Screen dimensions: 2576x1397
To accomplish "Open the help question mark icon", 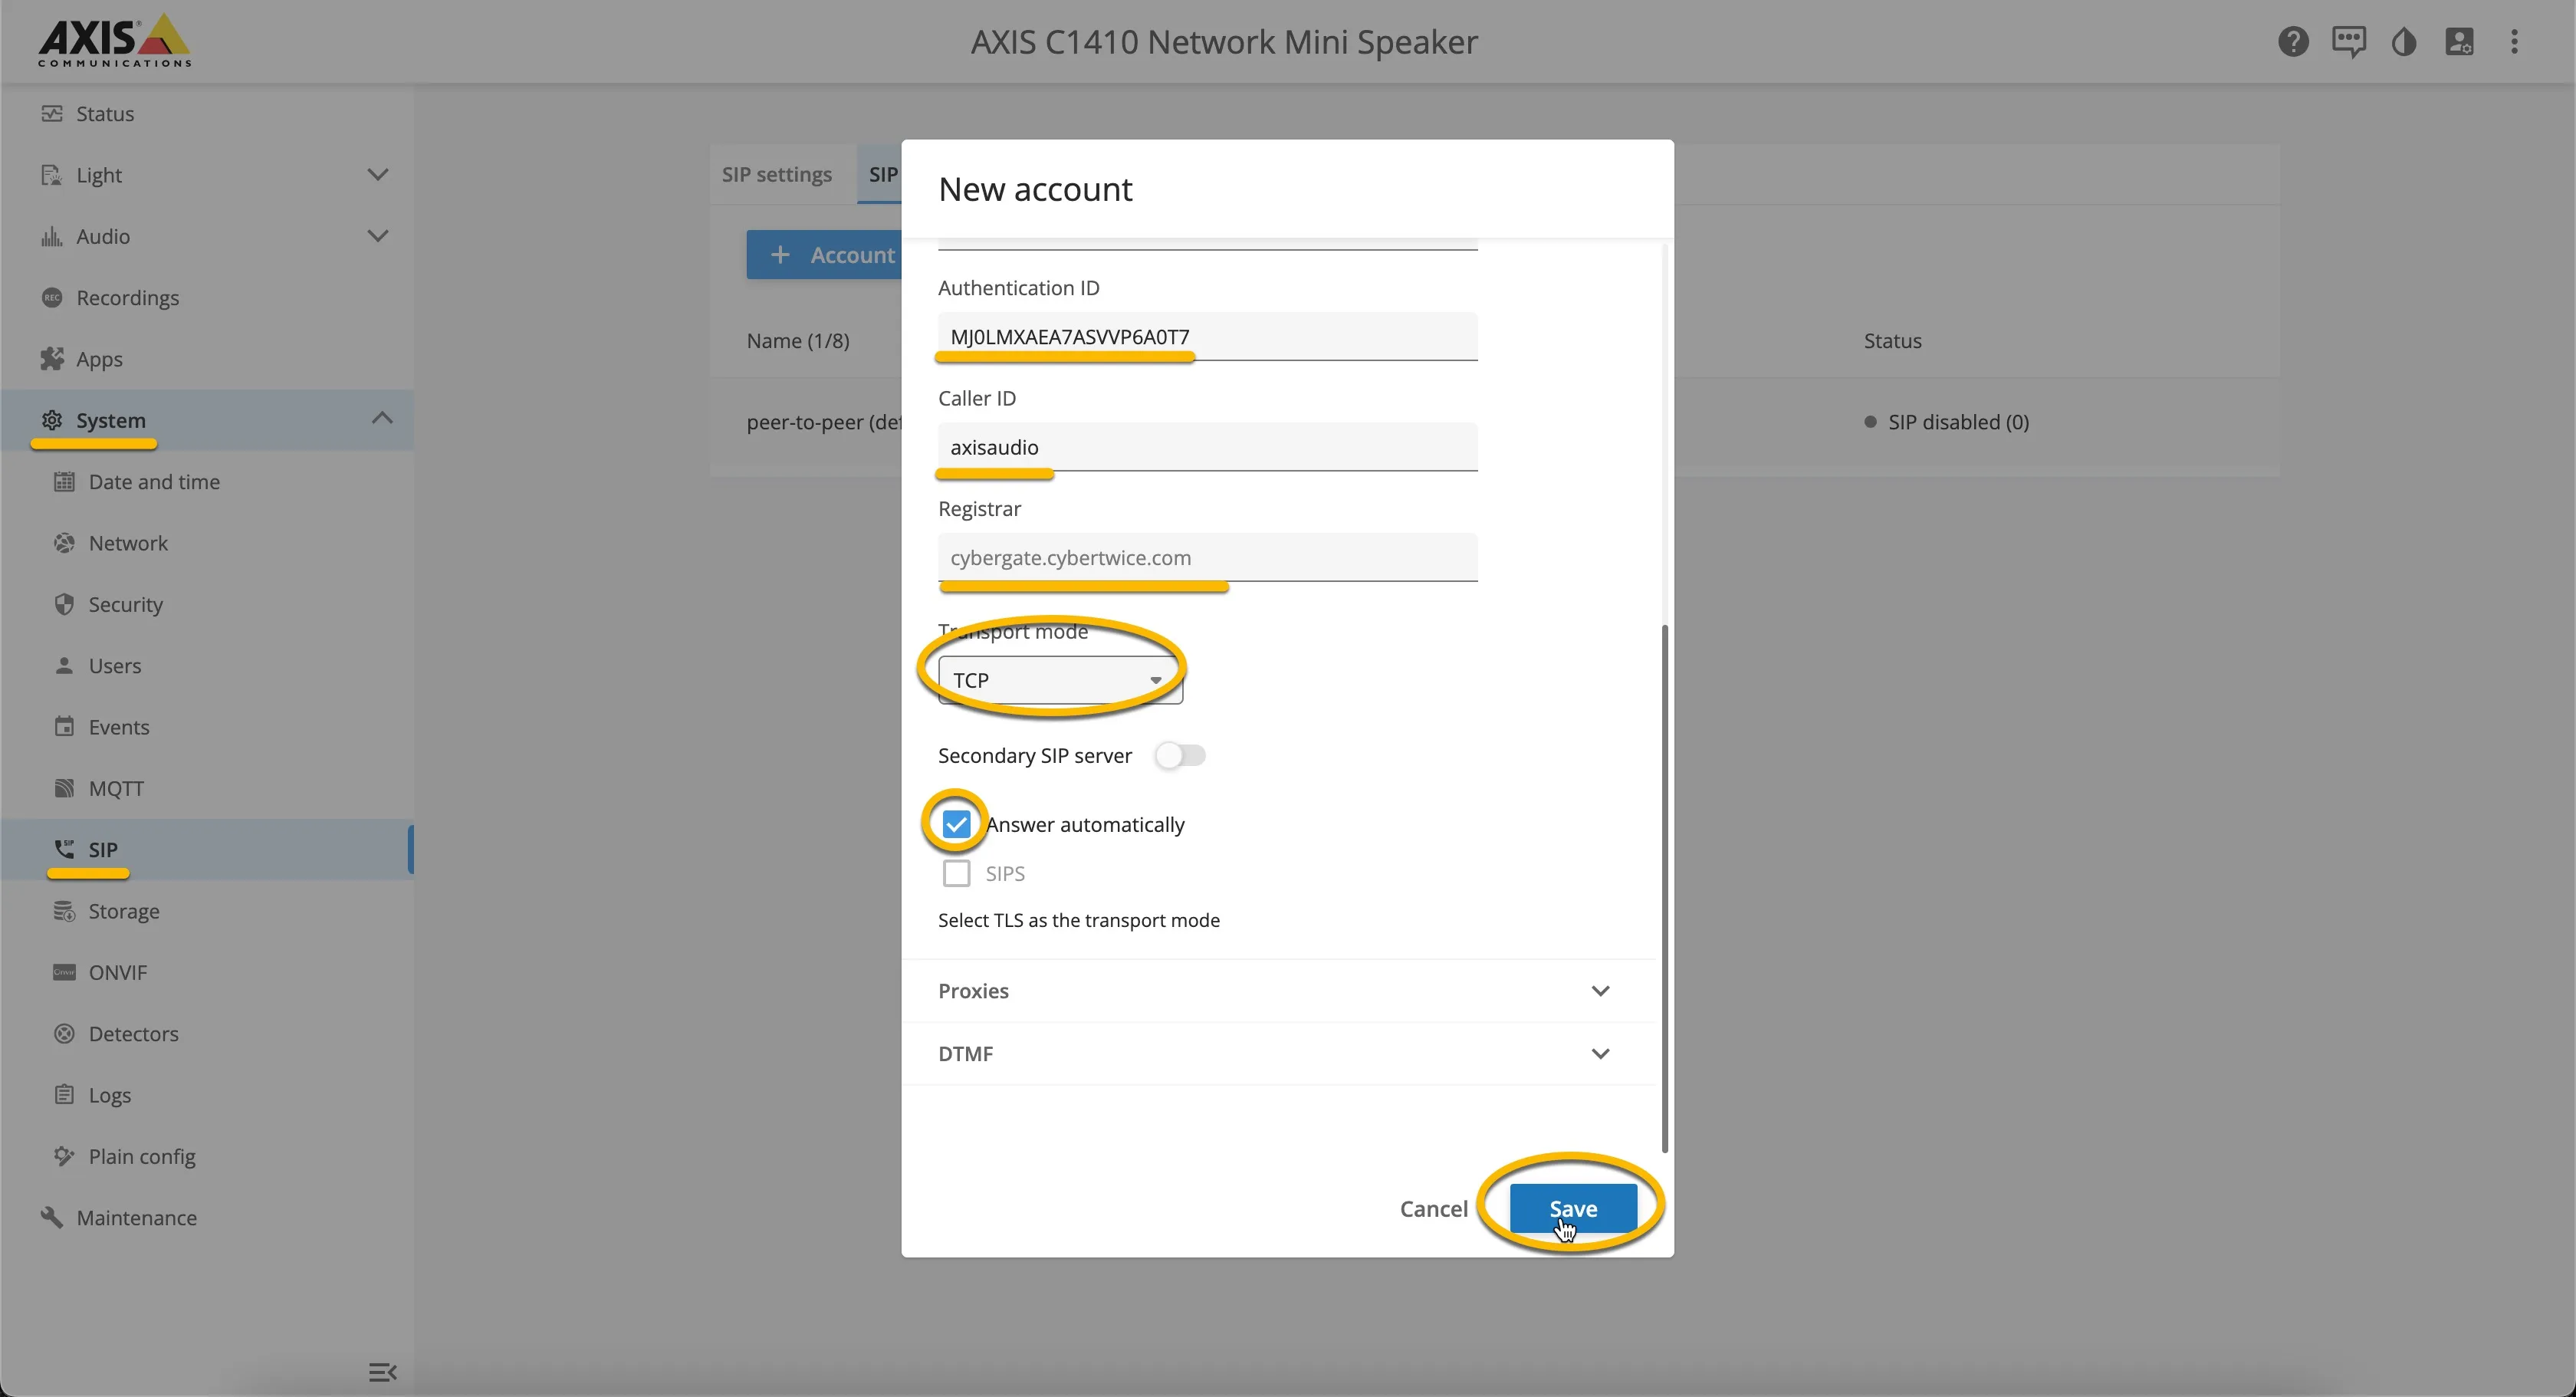I will point(2293,42).
